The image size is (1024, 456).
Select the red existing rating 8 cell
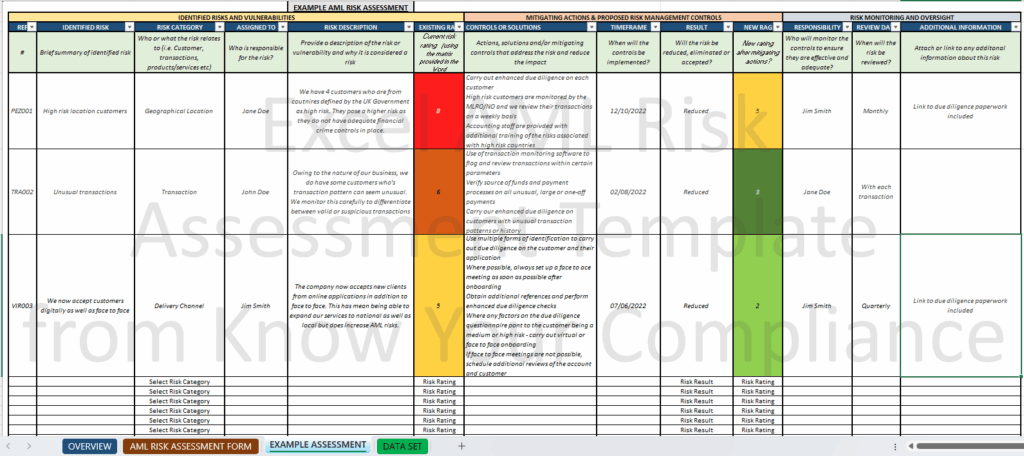pyautogui.click(x=439, y=111)
